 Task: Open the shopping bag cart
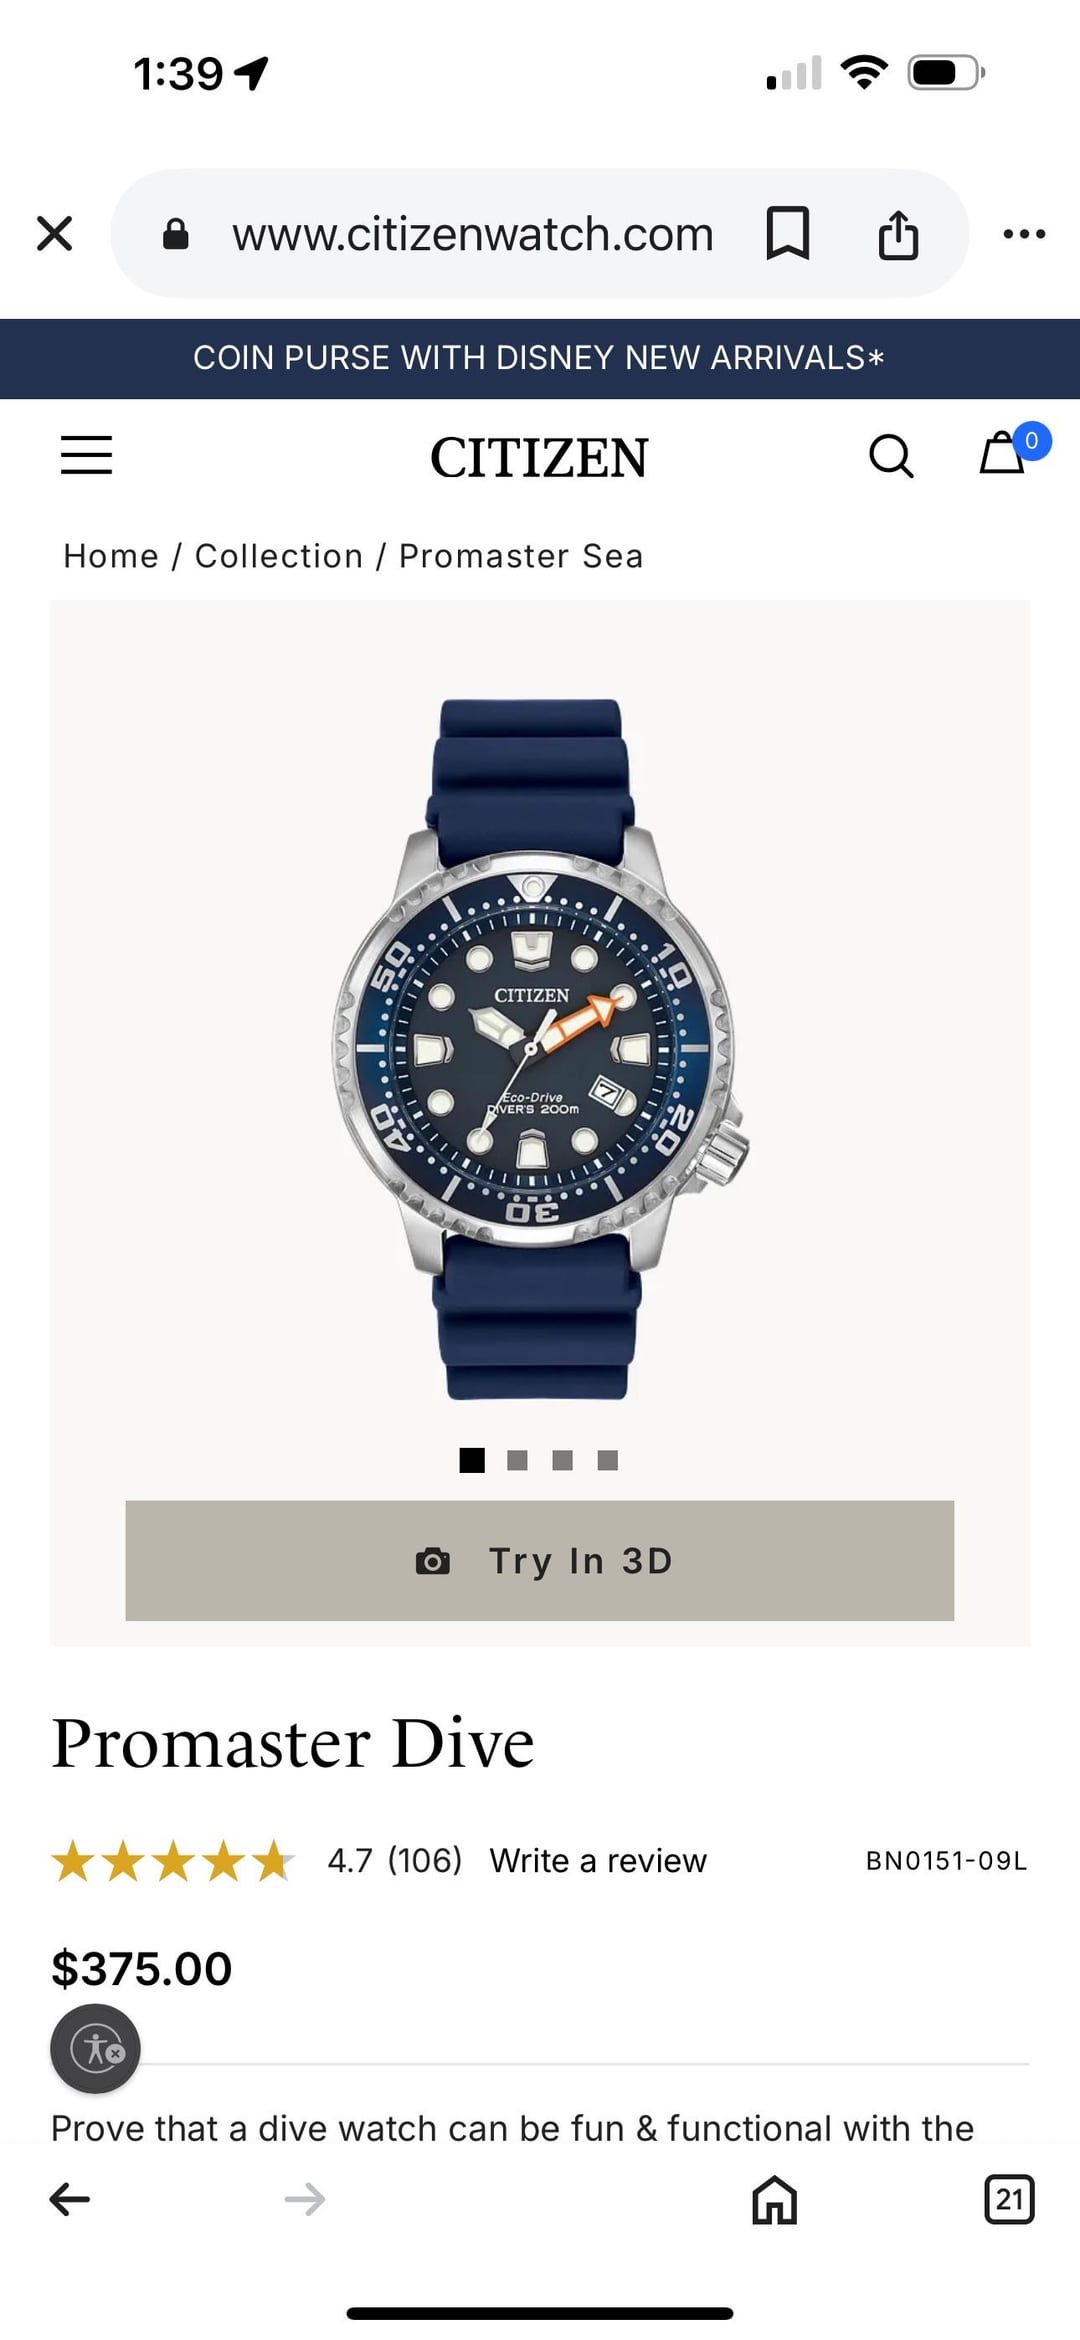pos(1004,452)
